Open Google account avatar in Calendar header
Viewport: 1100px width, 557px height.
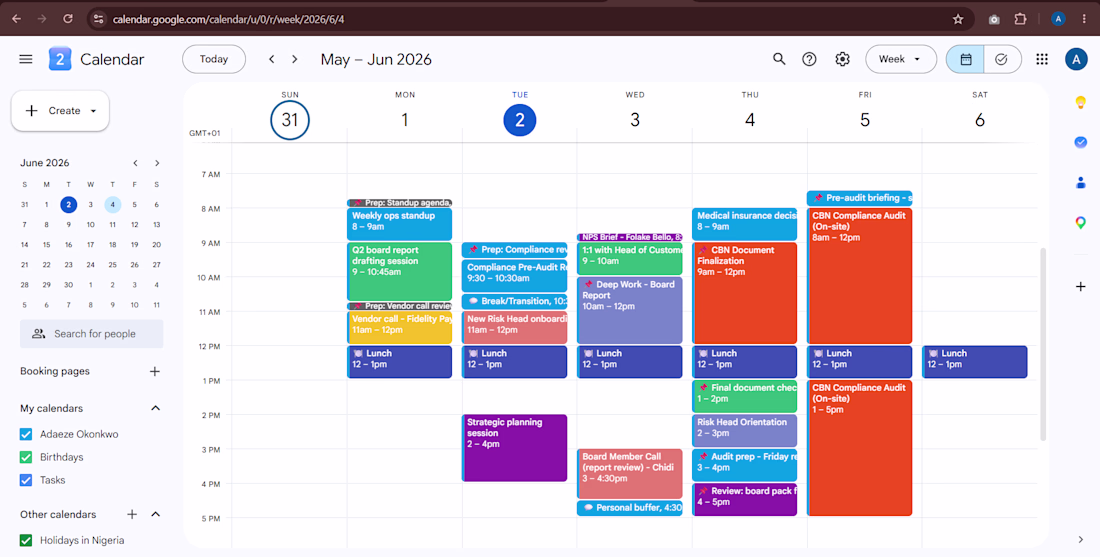click(x=1075, y=60)
